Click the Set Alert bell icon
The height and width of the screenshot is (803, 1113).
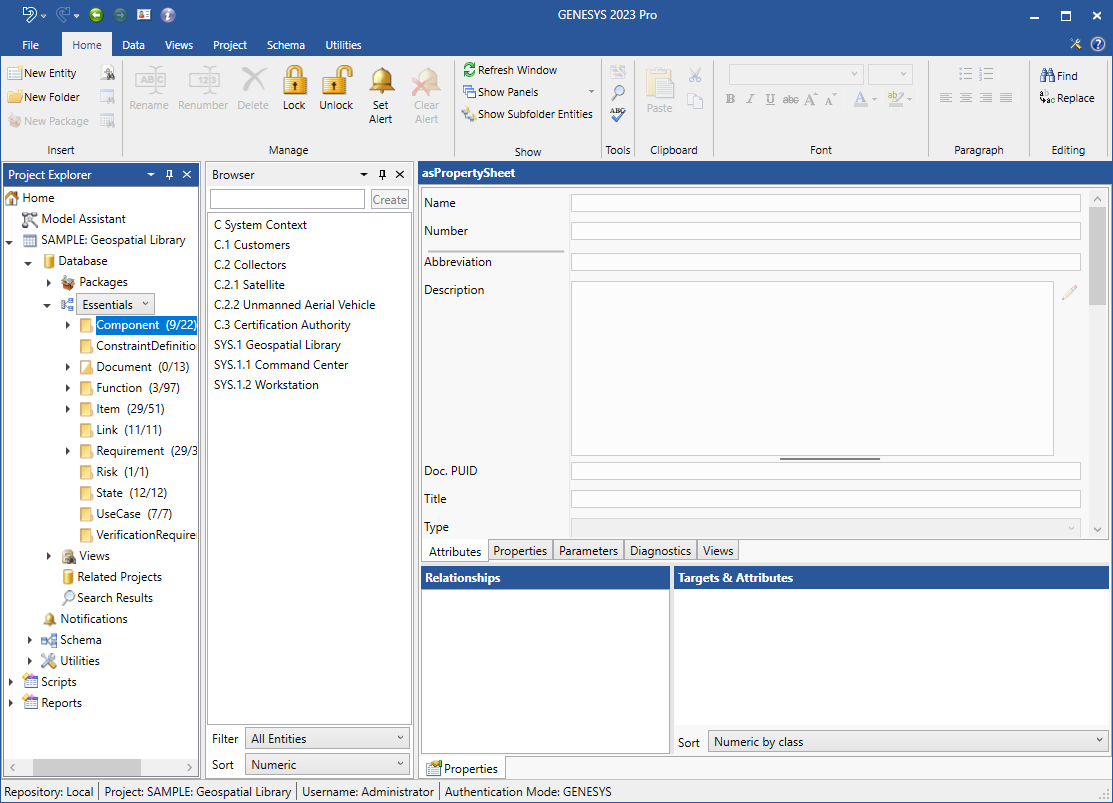coord(381,81)
